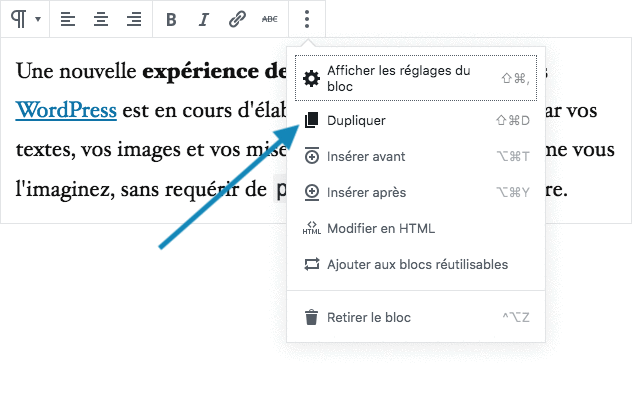Toggle strikethrough formatting
Image resolution: width=632 pixels, height=413 pixels.
[x=270, y=19]
